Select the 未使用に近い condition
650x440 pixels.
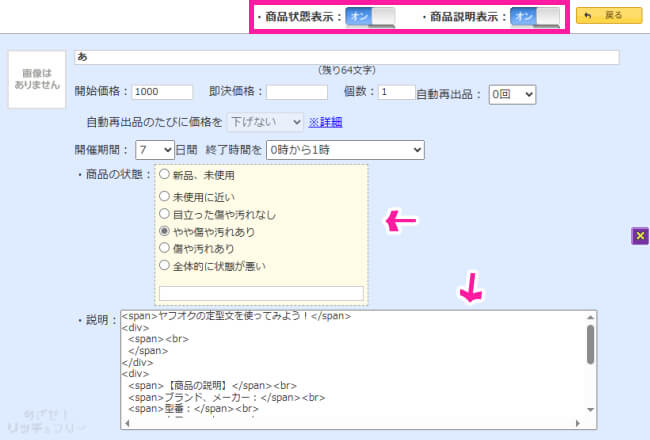pyautogui.click(x=165, y=197)
